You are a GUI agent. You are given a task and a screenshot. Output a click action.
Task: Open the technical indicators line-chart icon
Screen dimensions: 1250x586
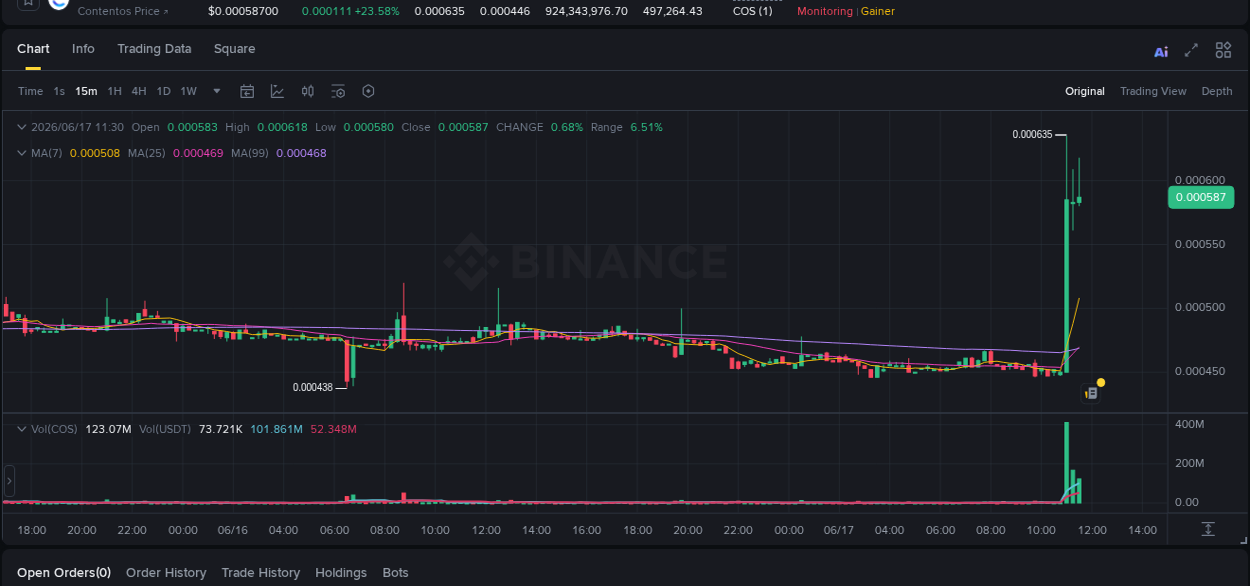pyautogui.click(x=277, y=91)
